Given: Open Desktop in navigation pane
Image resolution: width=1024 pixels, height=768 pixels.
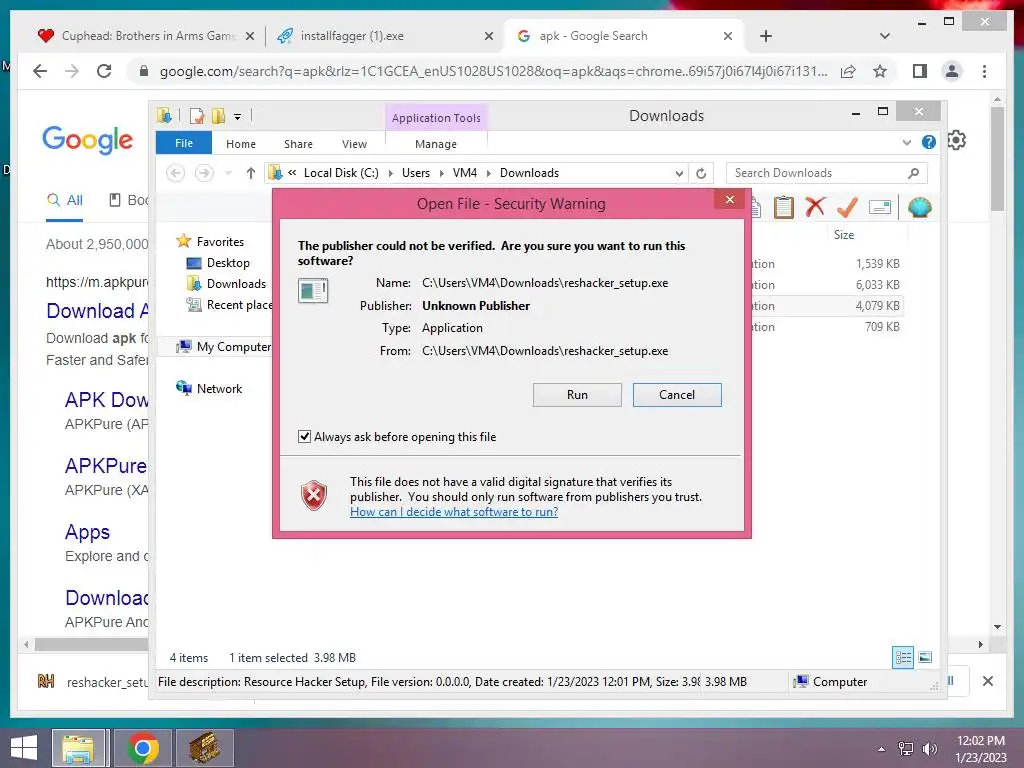Looking at the screenshot, I should pos(228,263).
